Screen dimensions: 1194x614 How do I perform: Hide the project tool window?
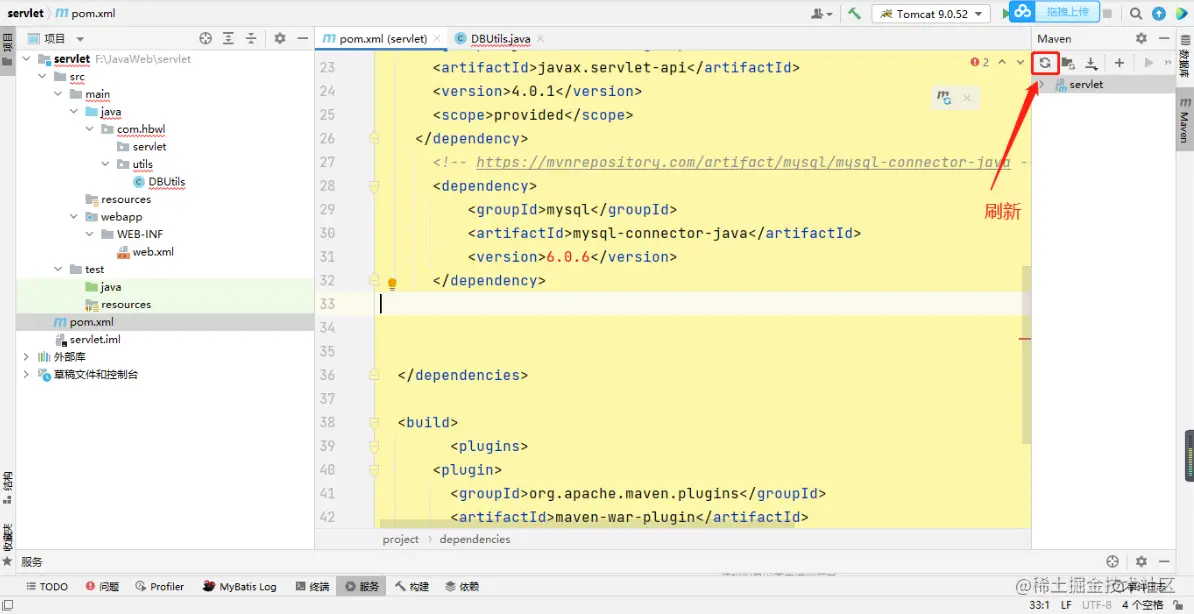coord(302,38)
